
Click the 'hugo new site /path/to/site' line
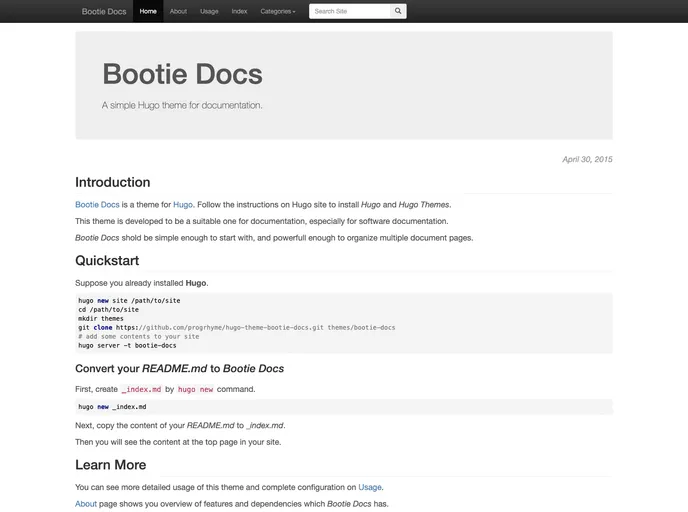pos(129,301)
